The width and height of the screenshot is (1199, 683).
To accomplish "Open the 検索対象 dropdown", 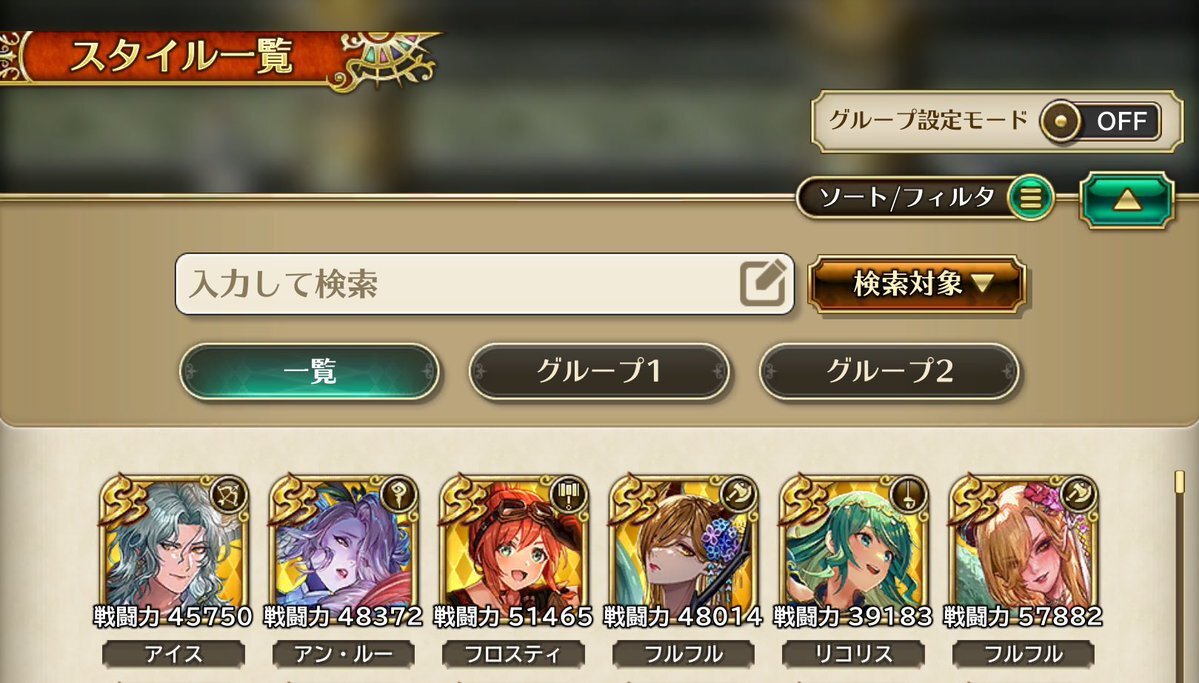I will [917, 284].
